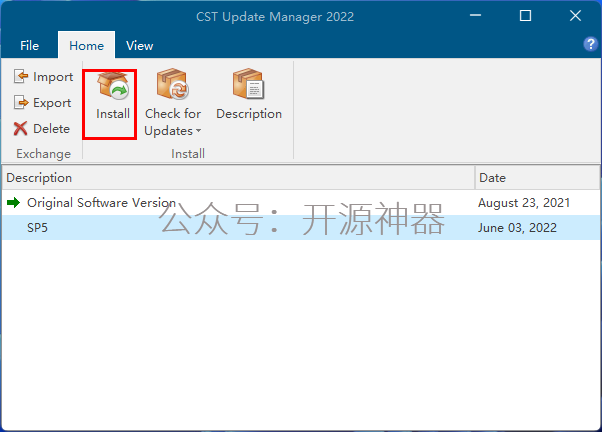Select the Original Software Version row

click(301, 202)
